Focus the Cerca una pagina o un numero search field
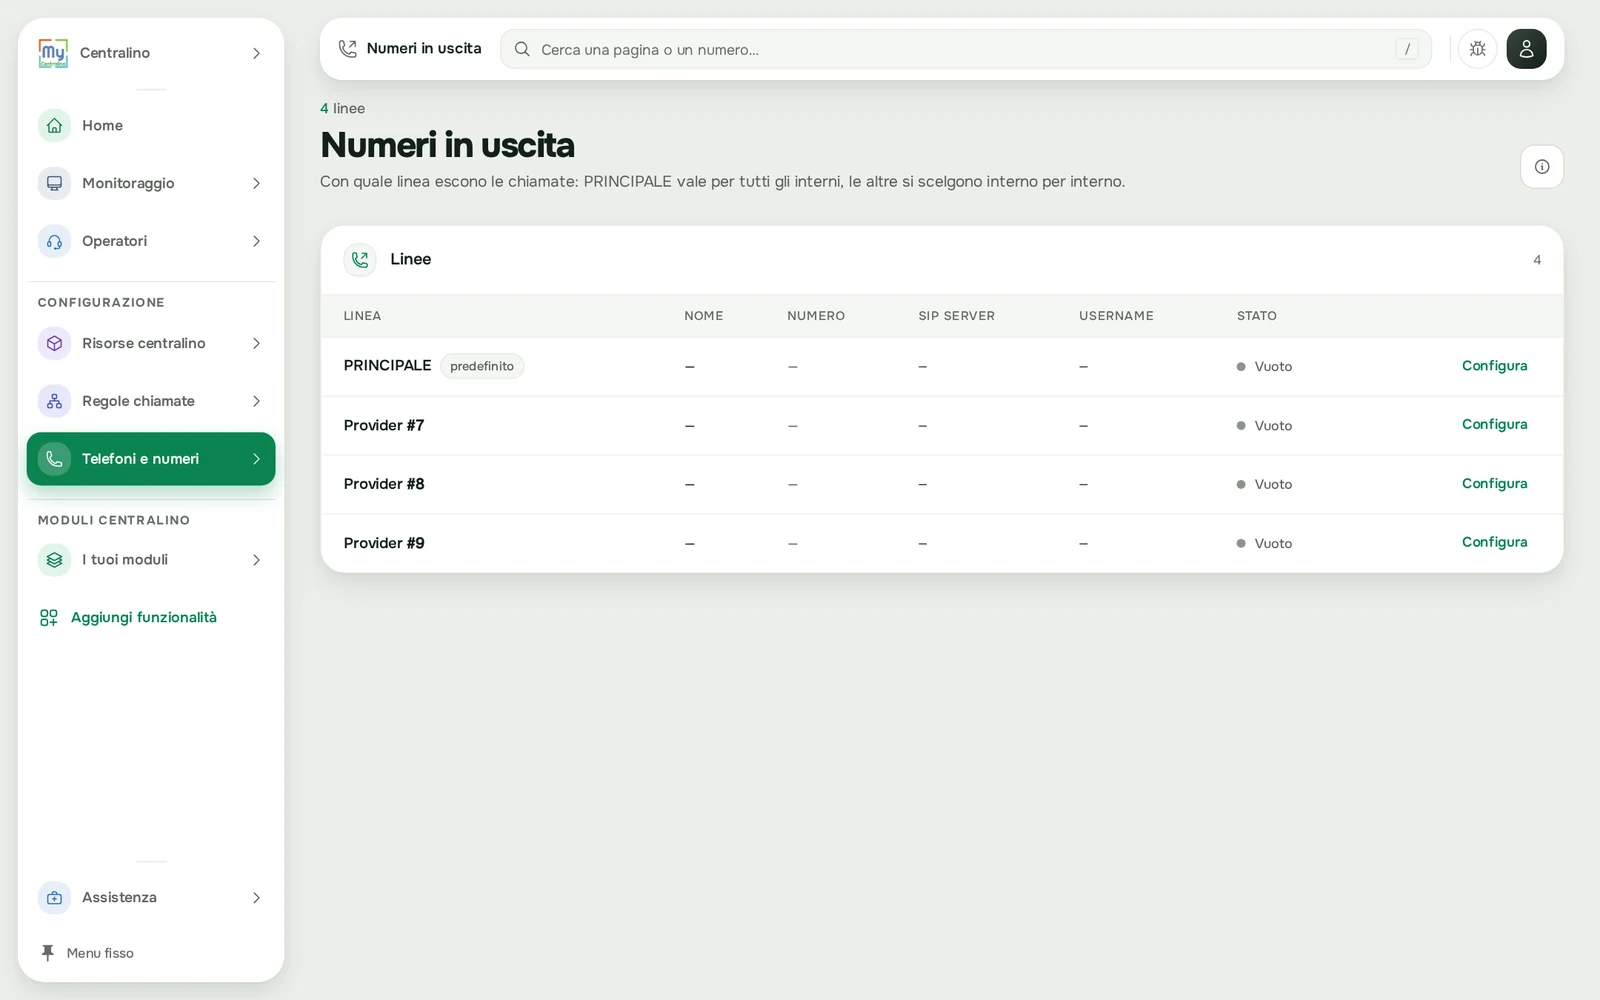 click(965, 49)
